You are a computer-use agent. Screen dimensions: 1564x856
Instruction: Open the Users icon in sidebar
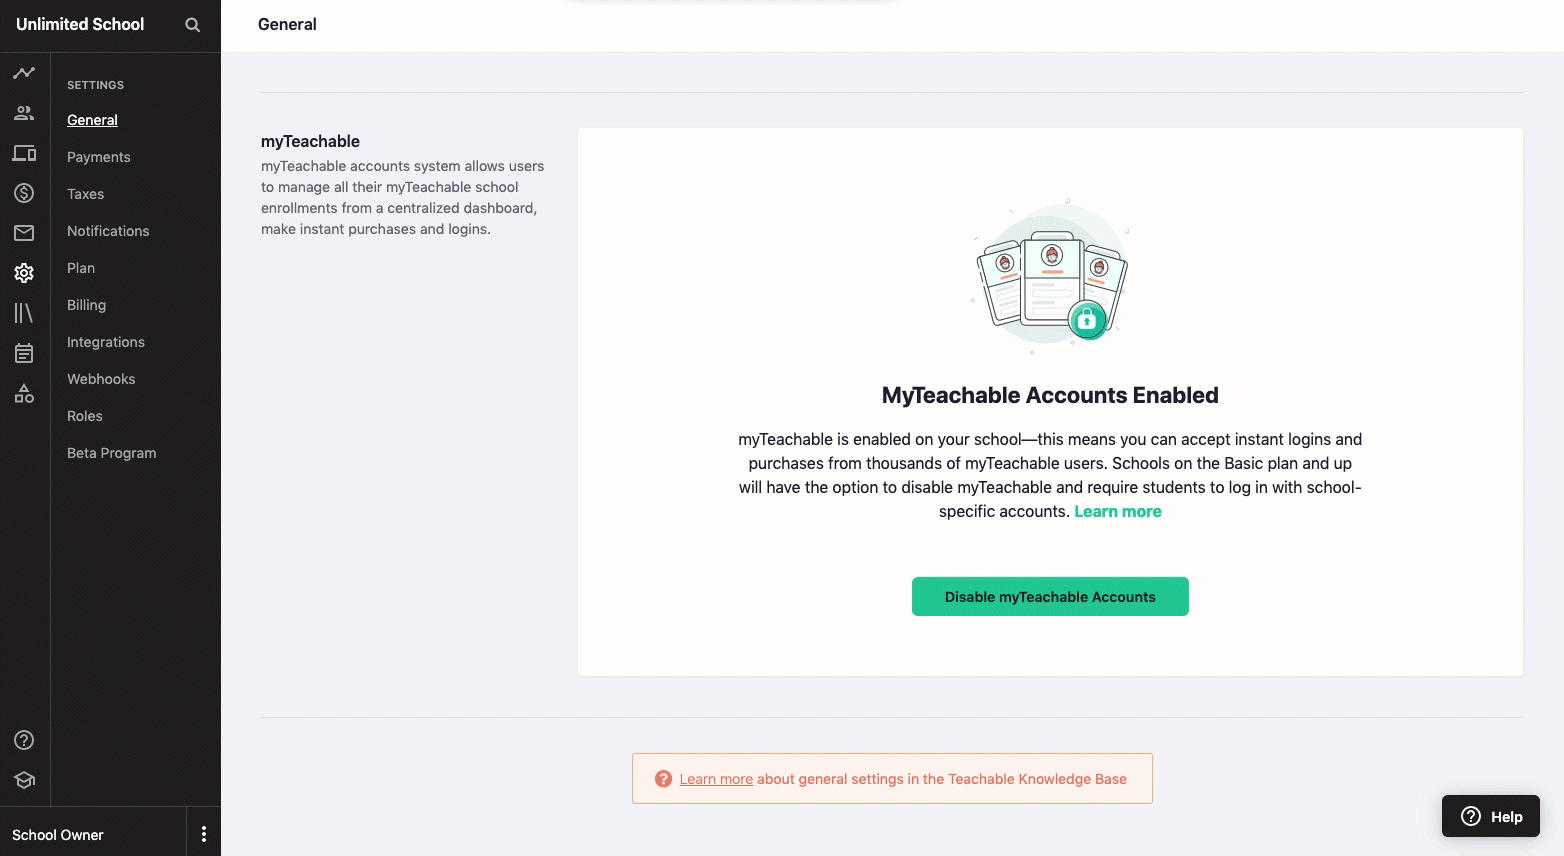point(24,113)
